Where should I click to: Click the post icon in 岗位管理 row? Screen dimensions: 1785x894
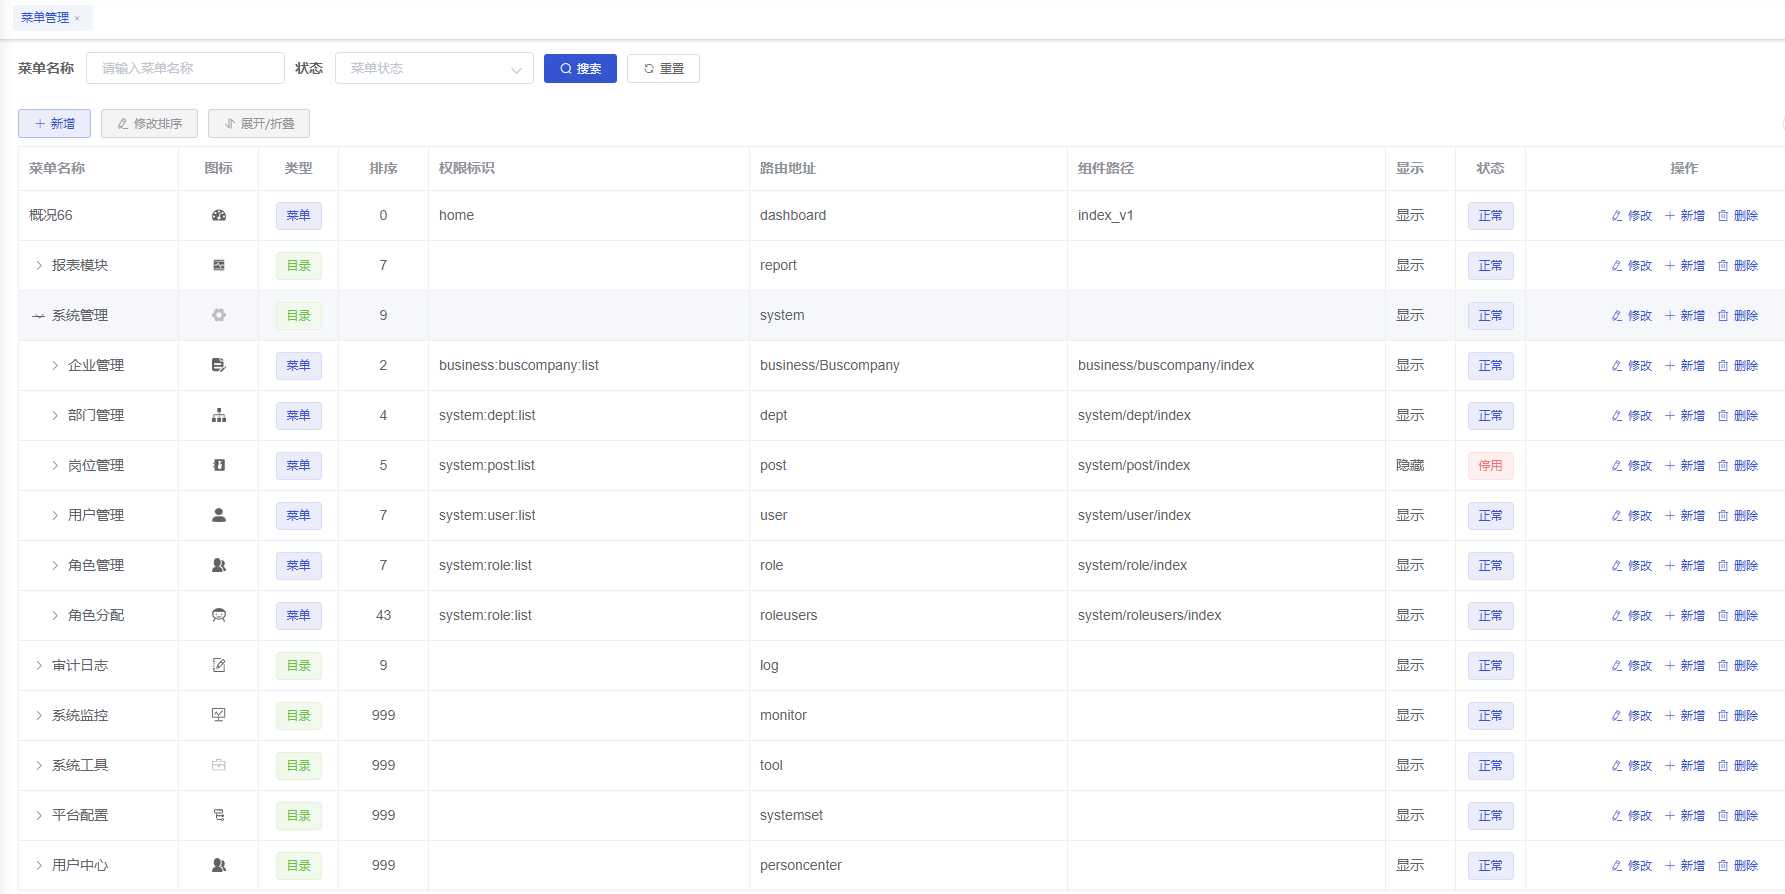(x=219, y=465)
